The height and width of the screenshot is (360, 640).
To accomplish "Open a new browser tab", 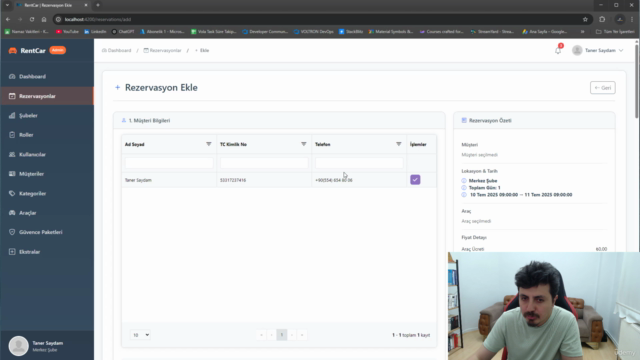I will (98, 5).
